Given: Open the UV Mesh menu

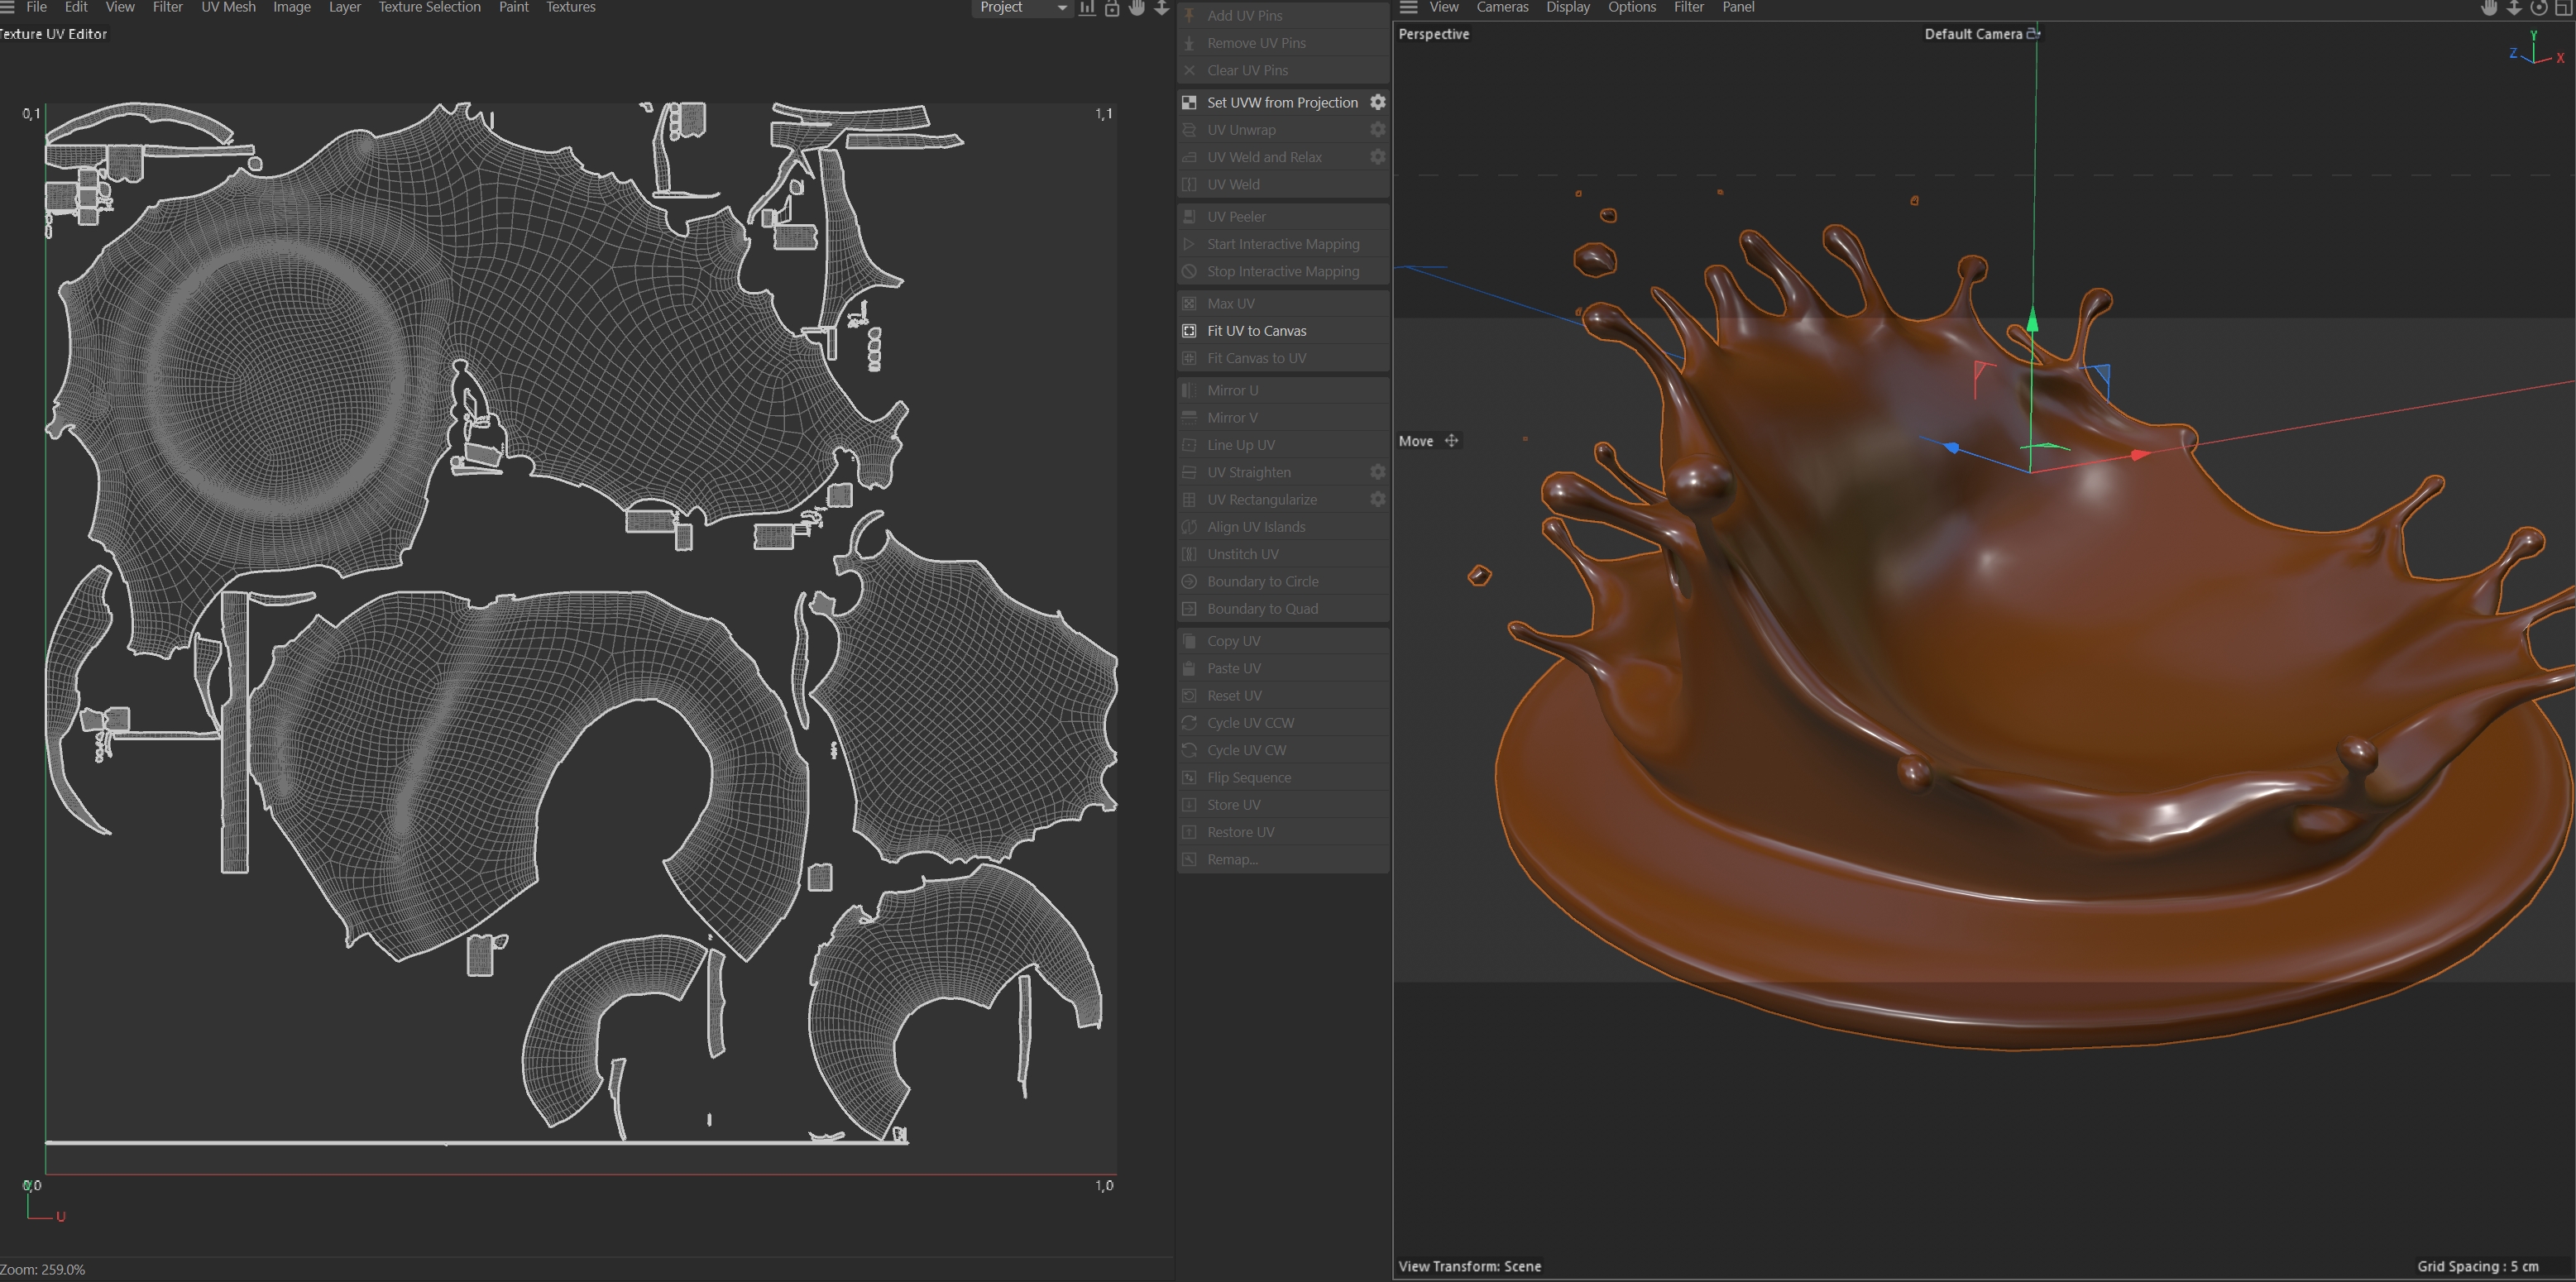Looking at the screenshot, I should pyautogui.click(x=228, y=7).
